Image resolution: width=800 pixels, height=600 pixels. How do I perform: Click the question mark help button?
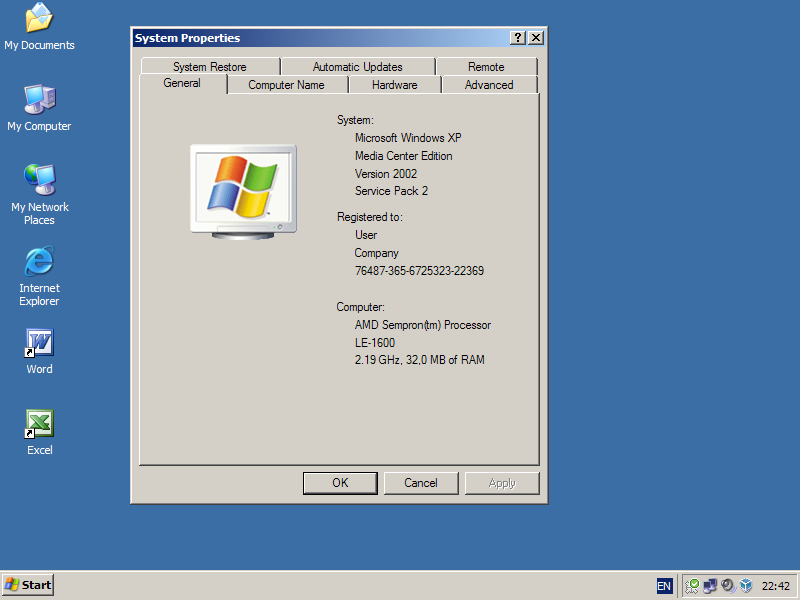point(517,38)
